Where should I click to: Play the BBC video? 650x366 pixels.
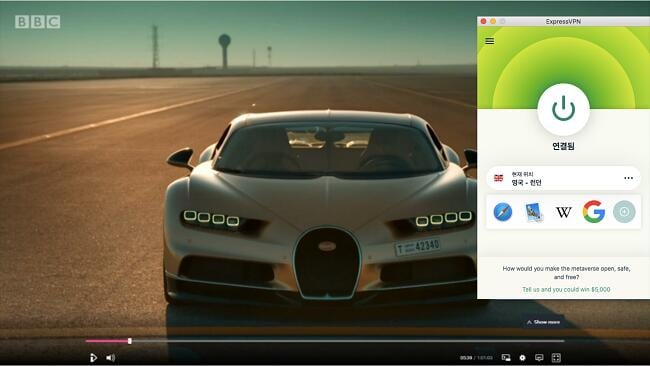(93, 358)
